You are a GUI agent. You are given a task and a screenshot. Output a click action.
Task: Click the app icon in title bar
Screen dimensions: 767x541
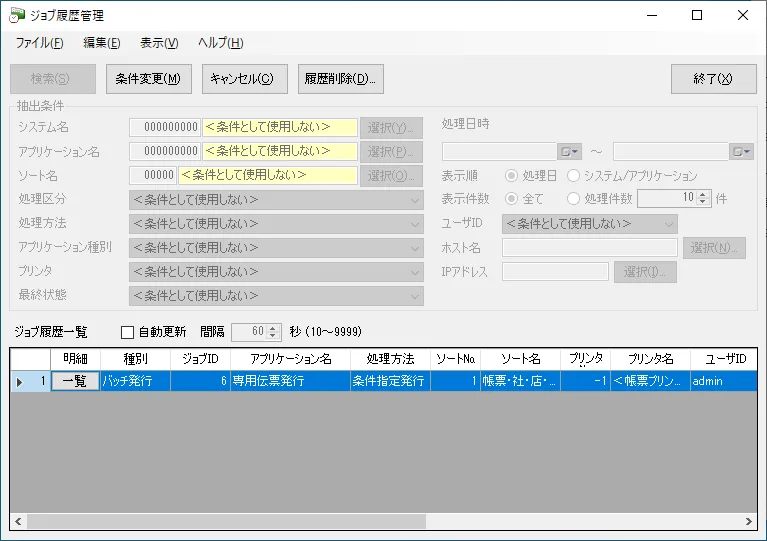click(x=17, y=15)
